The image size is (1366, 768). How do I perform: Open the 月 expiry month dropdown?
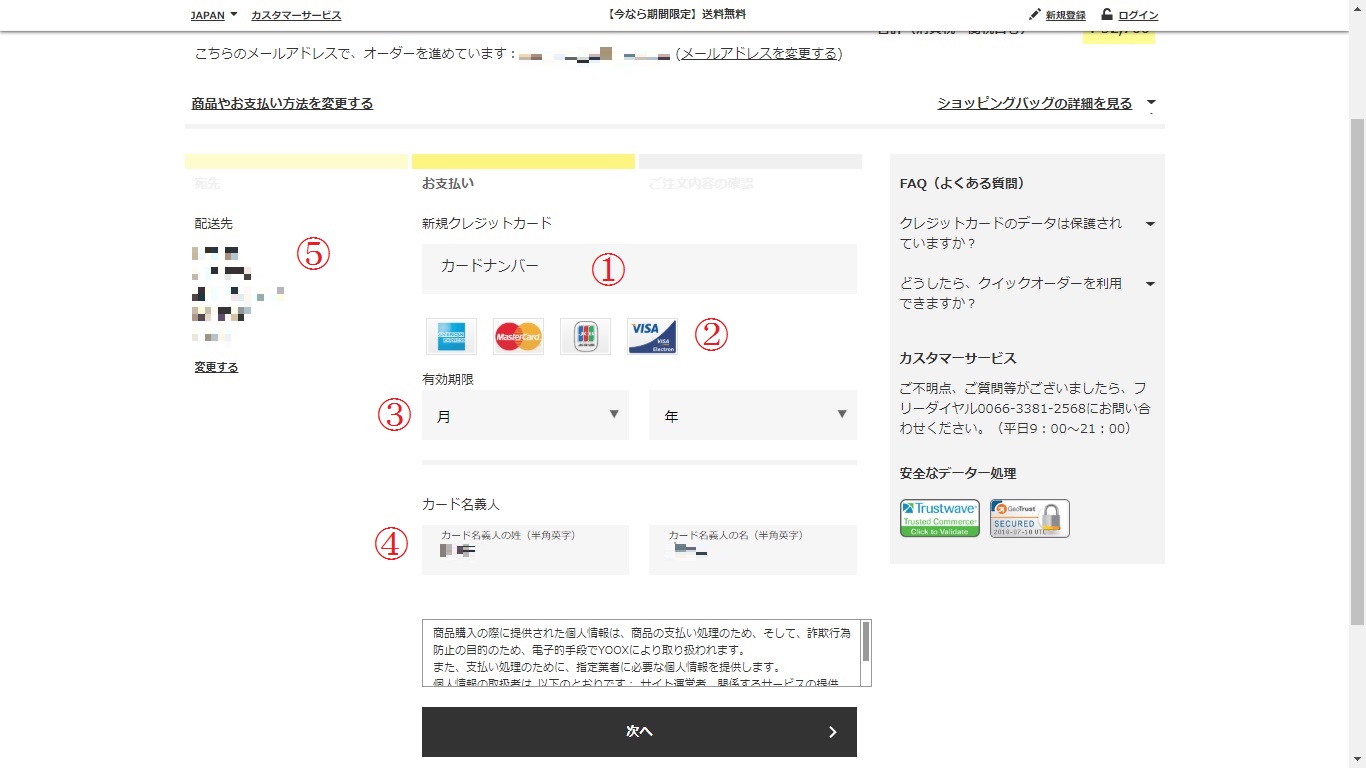pyautogui.click(x=525, y=415)
